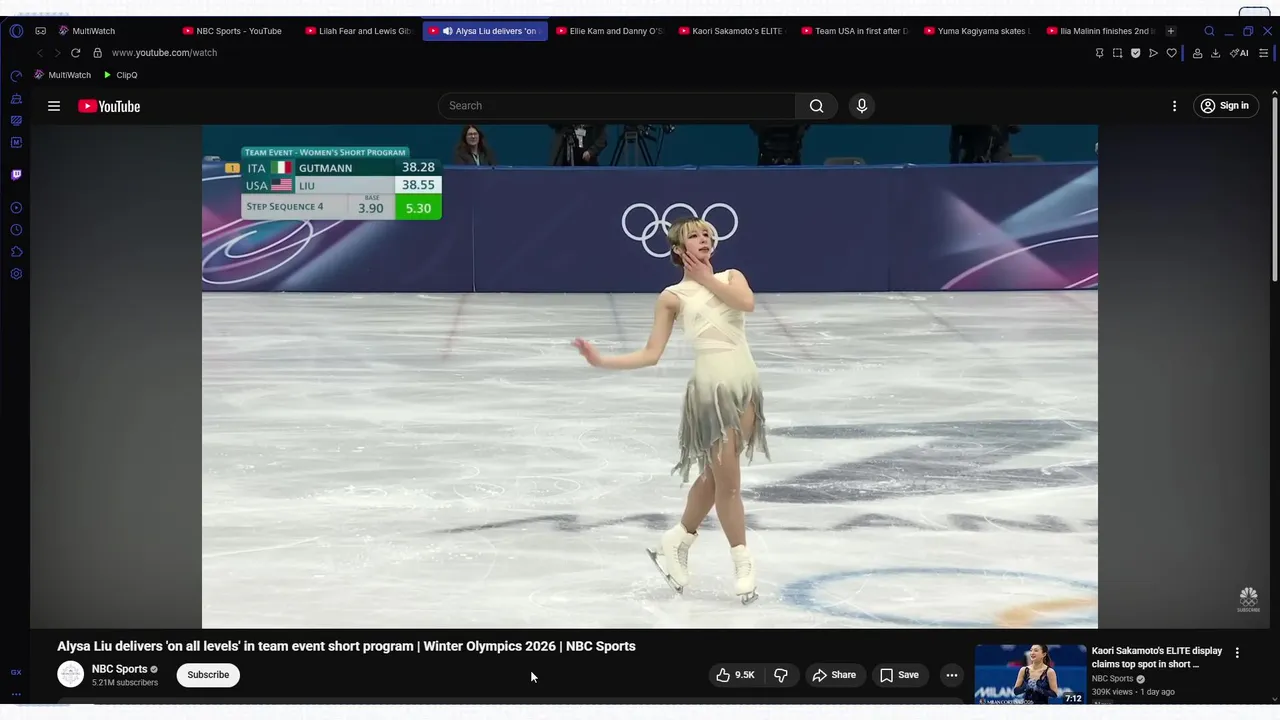Start voice search with the microphone icon

pyautogui.click(x=862, y=106)
